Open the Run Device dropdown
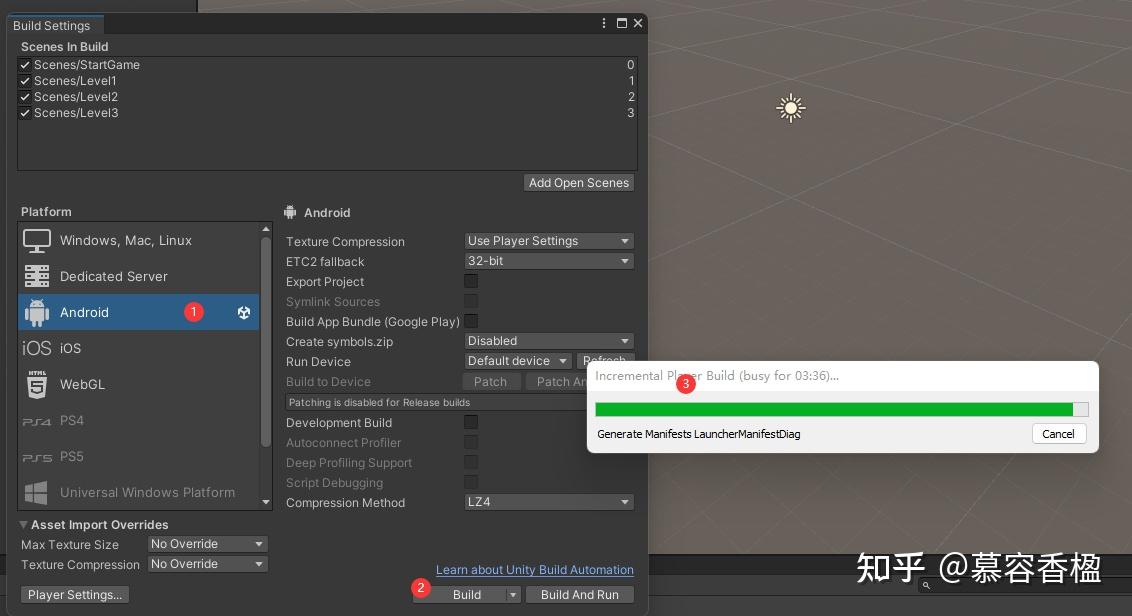 point(518,360)
